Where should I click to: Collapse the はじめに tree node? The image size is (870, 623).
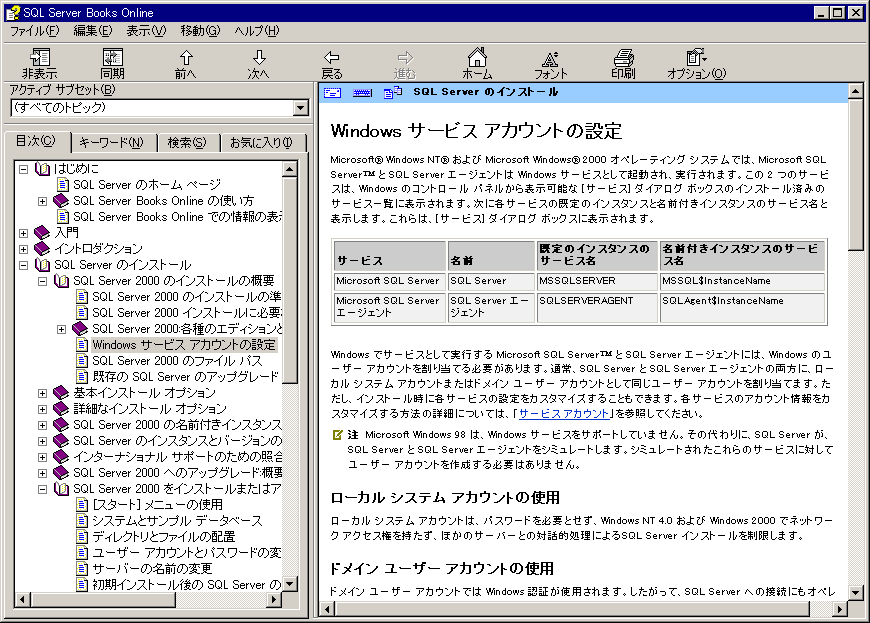tap(23, 169)
